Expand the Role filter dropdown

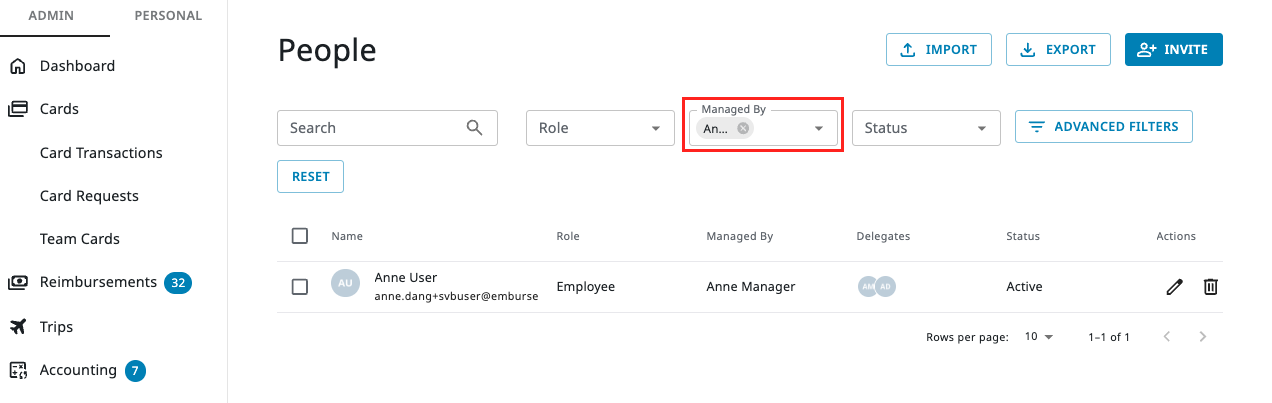(x=600, y=128)
